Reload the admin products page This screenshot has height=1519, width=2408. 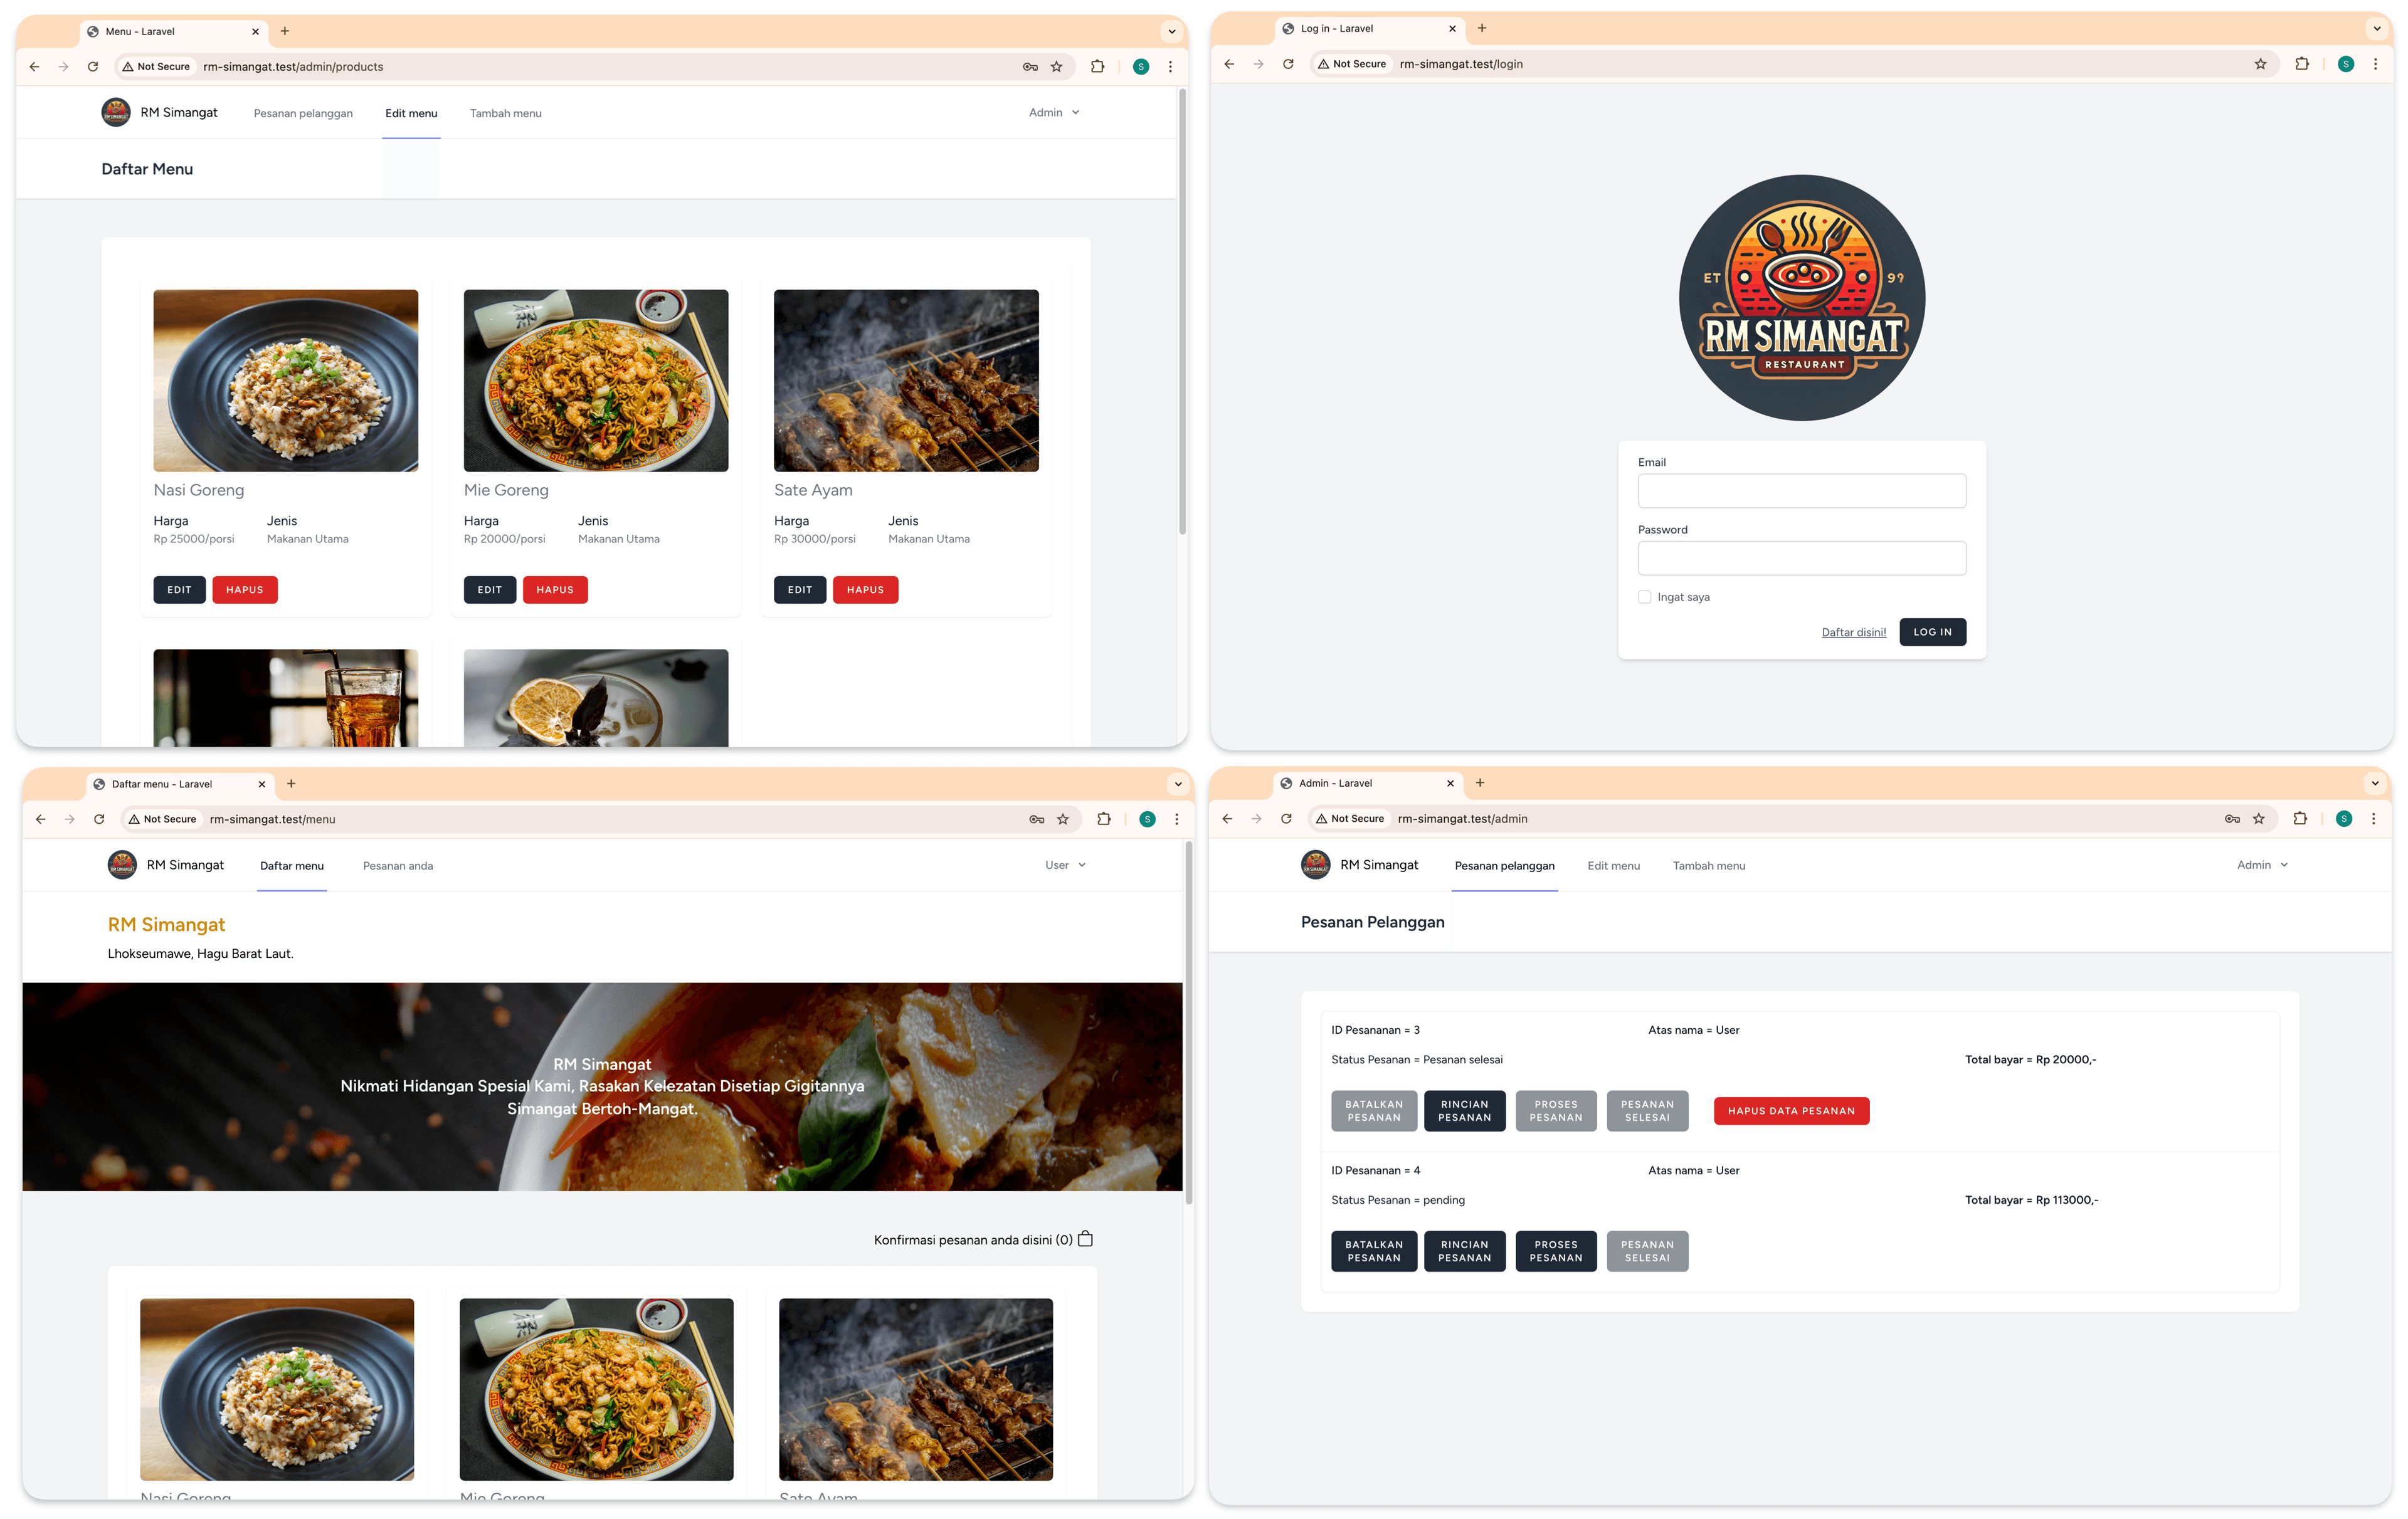[x=93, y=66]
